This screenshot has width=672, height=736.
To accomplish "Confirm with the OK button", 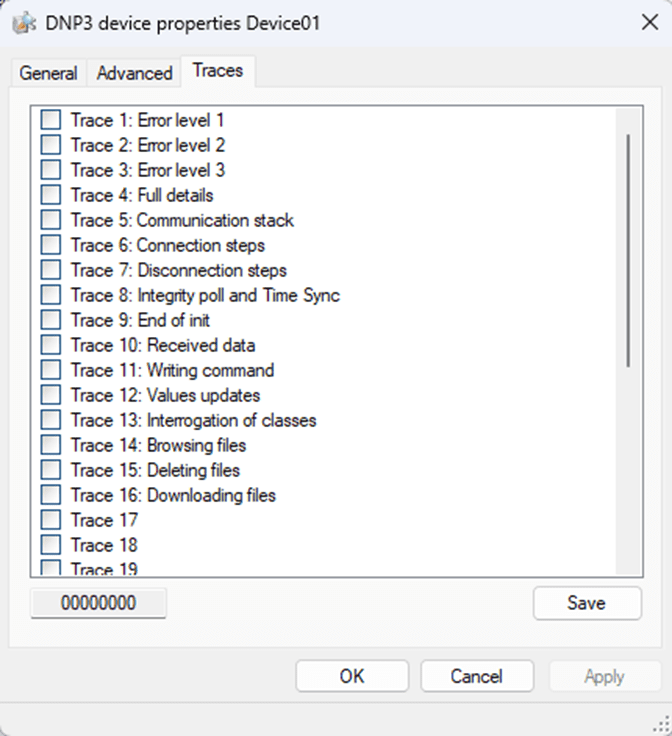I will point(352,676).
